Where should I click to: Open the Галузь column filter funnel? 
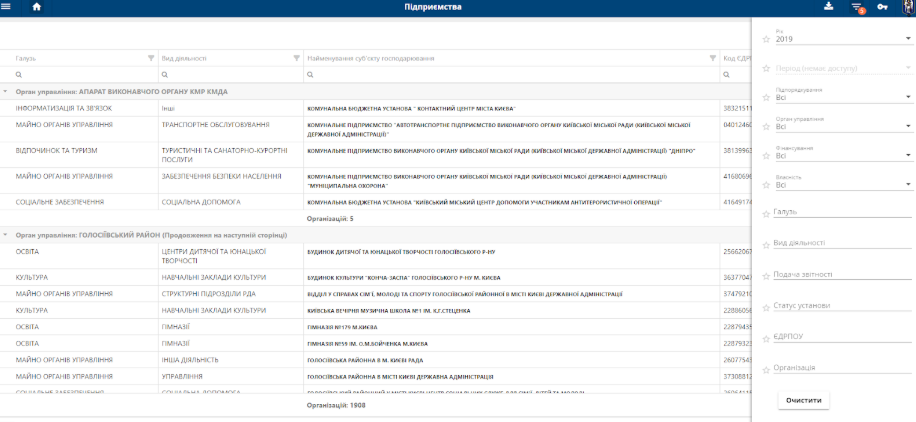pyautogui.click(x=151, y=58)
